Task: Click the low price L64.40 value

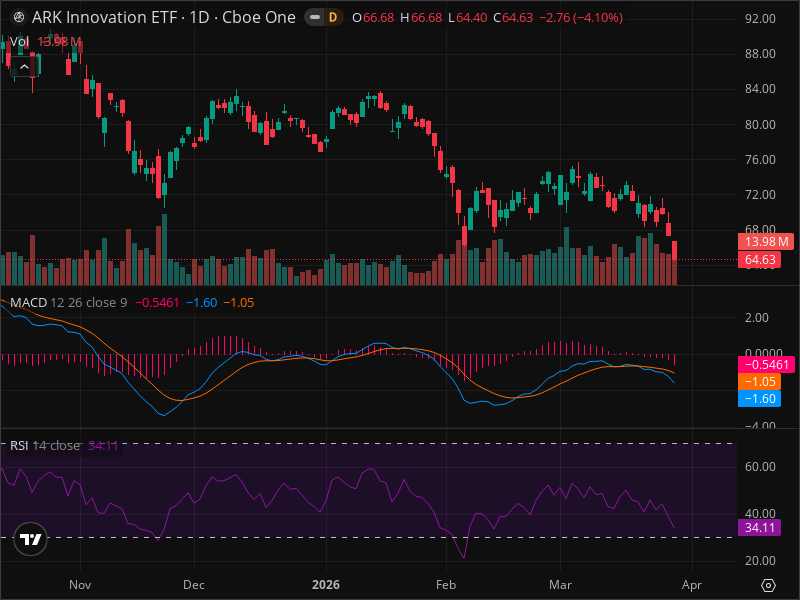Action: [467, 18]
